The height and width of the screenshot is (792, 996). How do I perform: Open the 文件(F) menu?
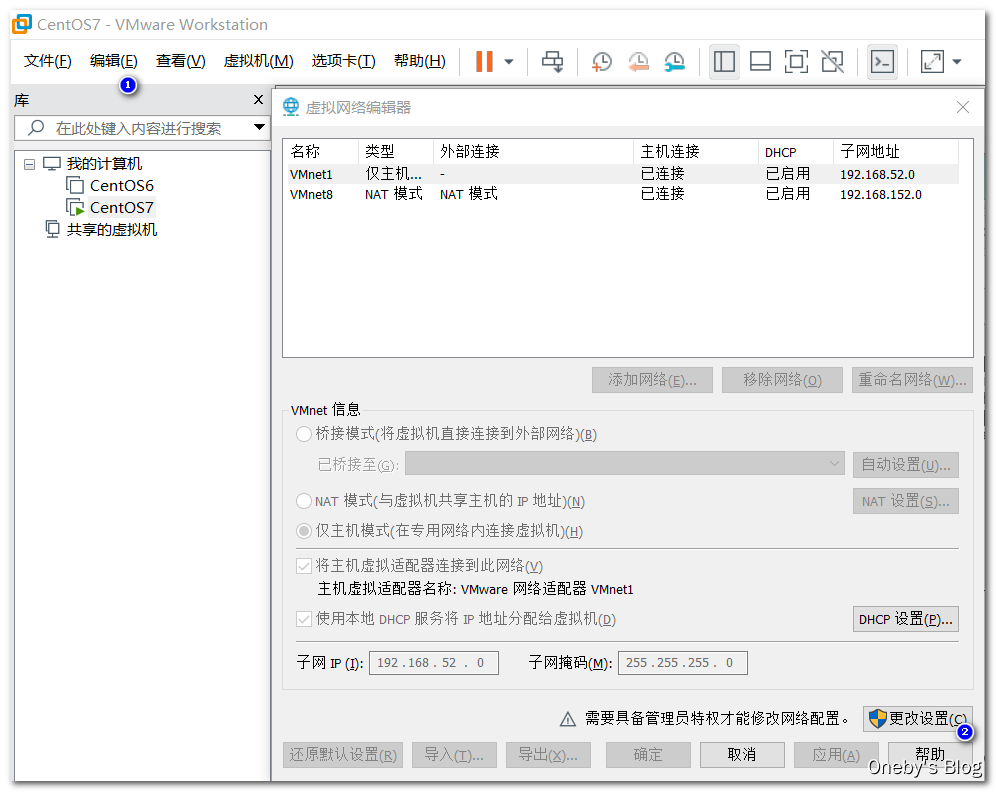[48, 61]
